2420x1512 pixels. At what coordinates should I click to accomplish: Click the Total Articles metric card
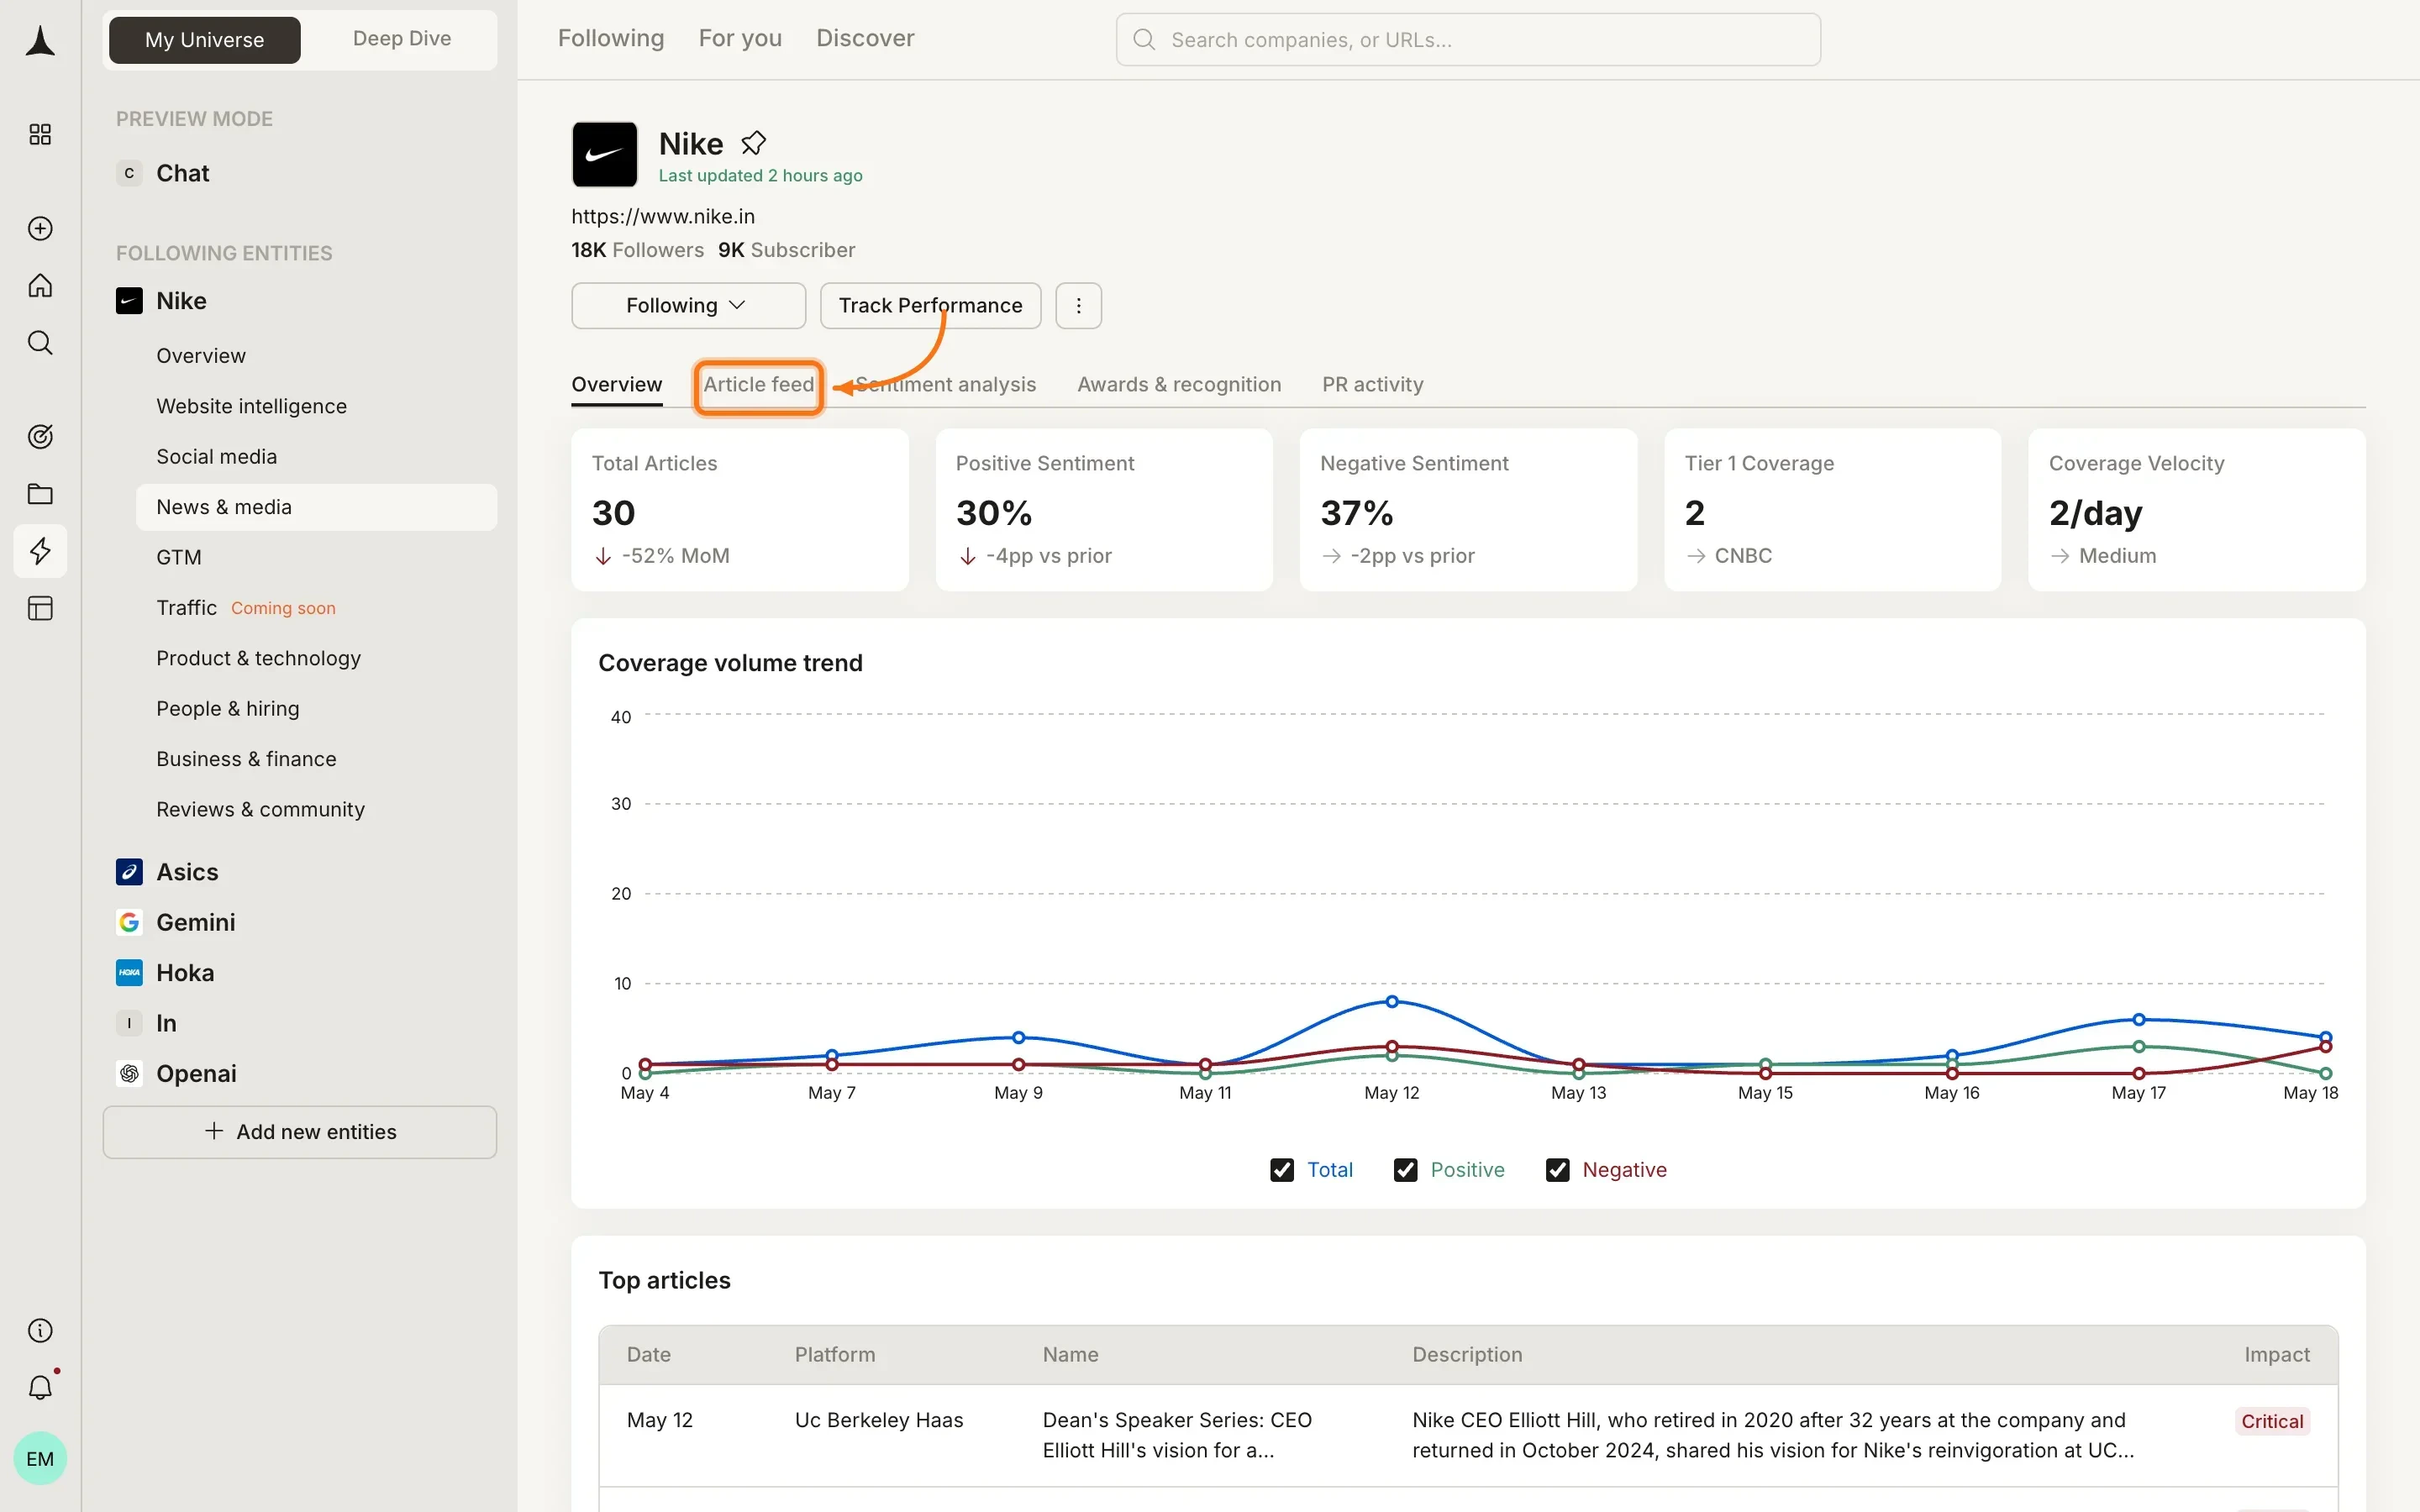pos(740,510)
